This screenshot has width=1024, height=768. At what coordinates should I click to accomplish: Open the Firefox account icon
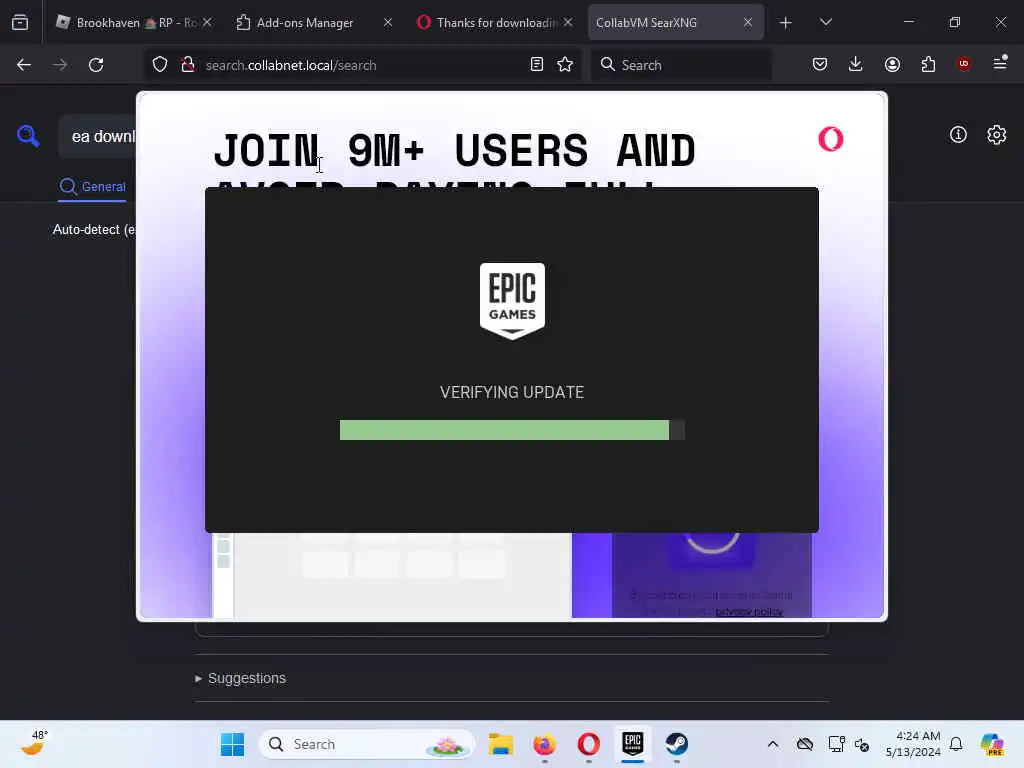click(892, 64)
